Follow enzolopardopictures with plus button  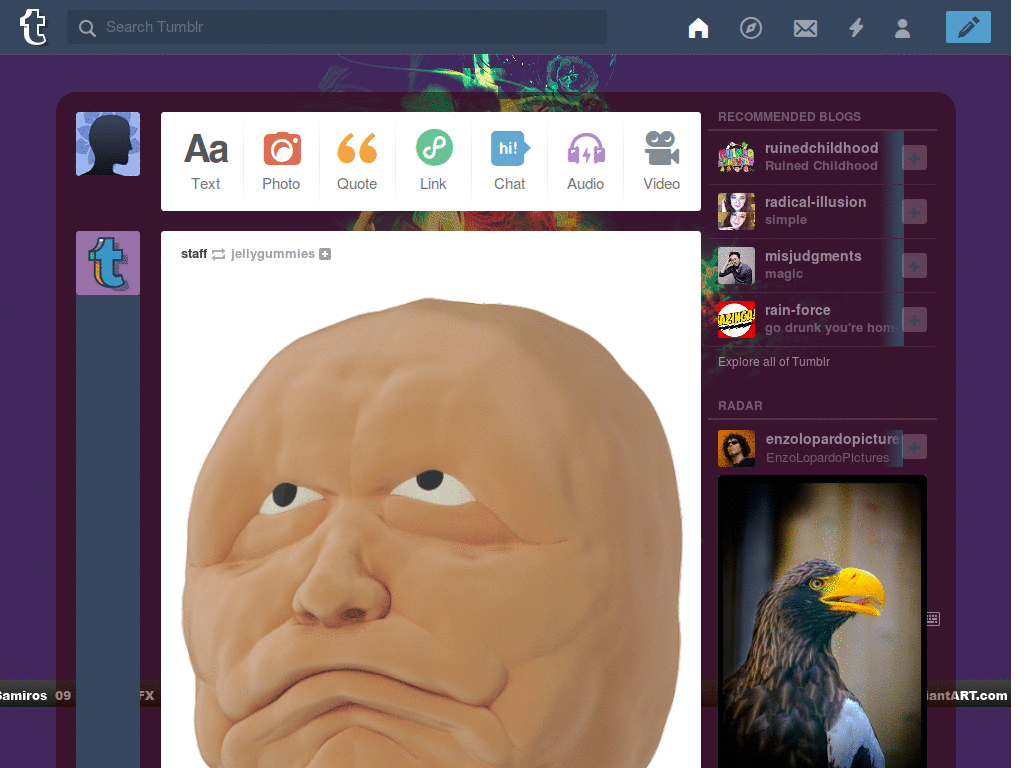[914, 447]
